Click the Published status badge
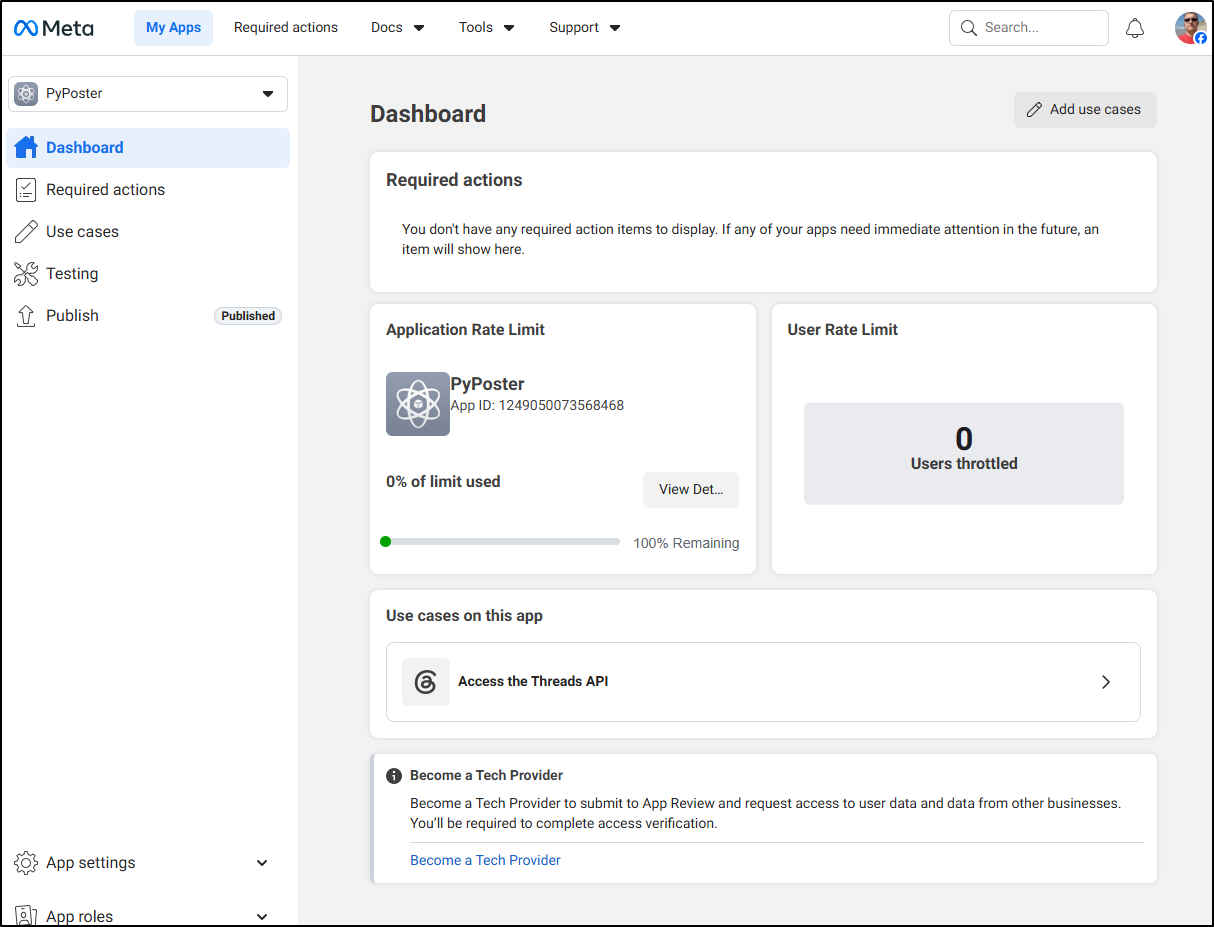Screen dimensions: 1214x927 tap(248, 316)
